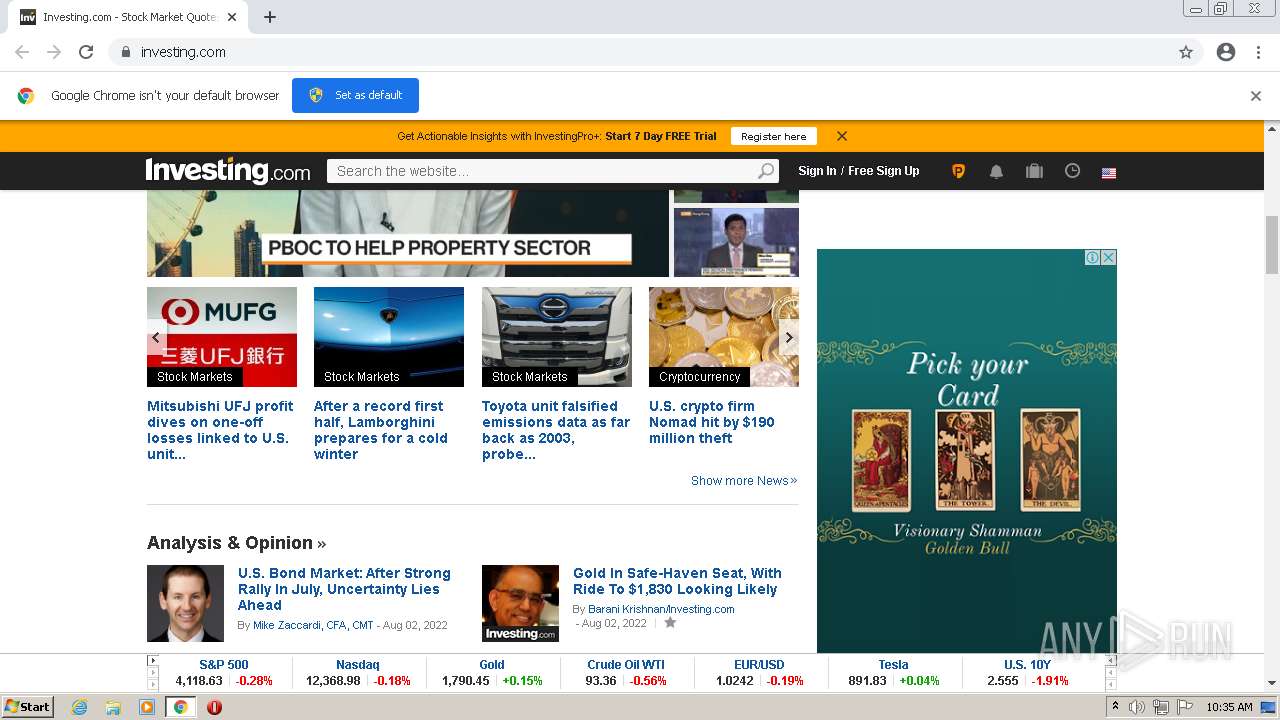The height and width of the screenshot is (720, 1280).
Task: Open the Cryptocurrency category tag
Action: pos(700,377)
